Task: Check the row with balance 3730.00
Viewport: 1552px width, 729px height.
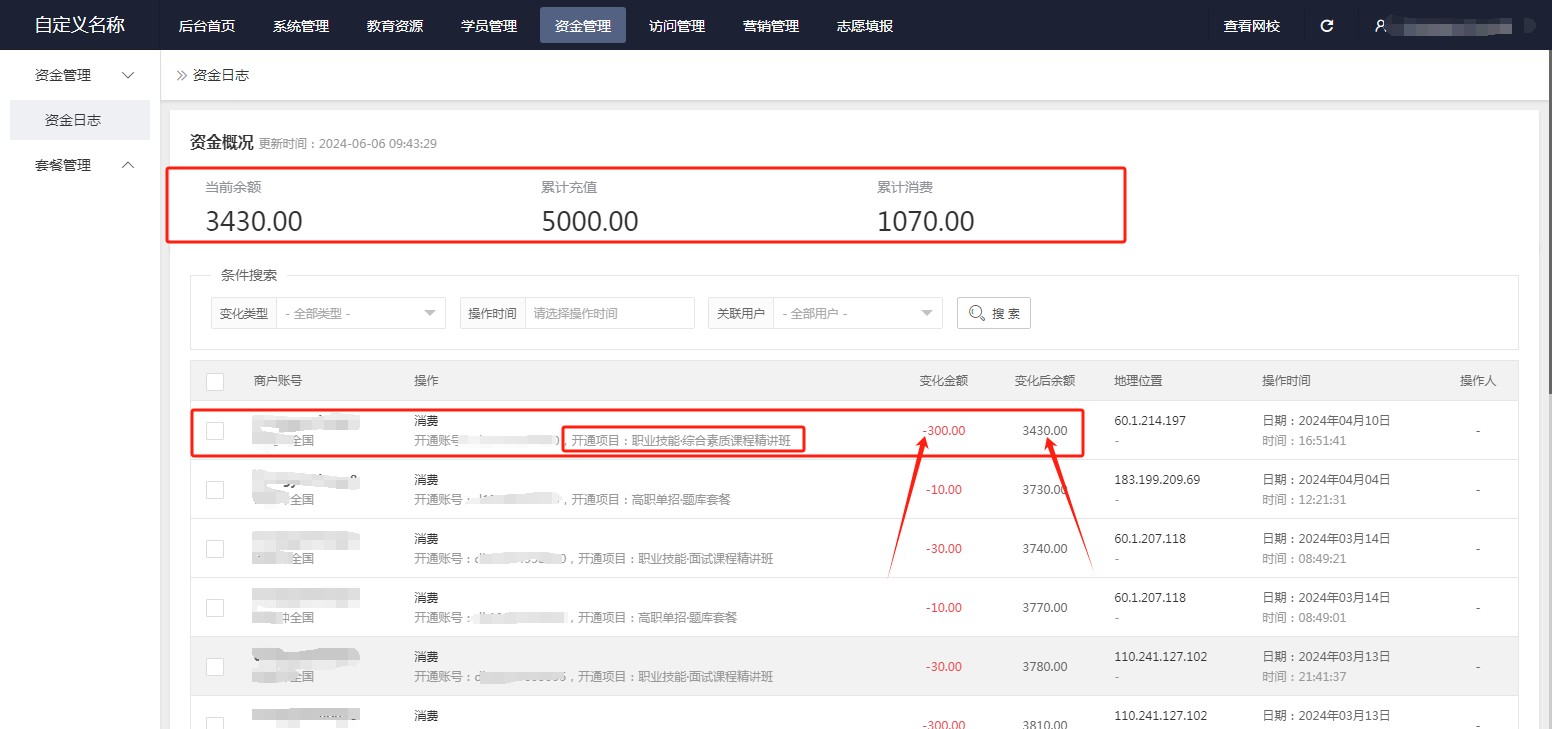Action: [215, 490]
